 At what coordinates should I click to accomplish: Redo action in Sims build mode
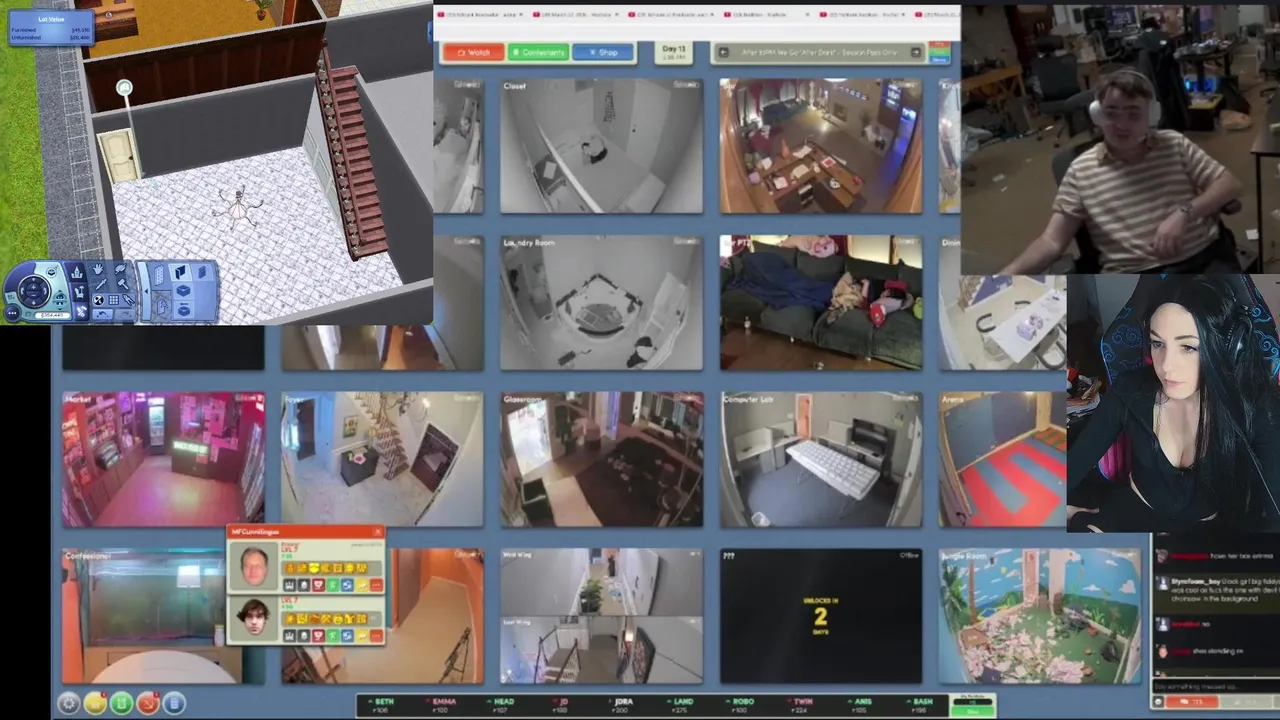click(x=125, y=314)
